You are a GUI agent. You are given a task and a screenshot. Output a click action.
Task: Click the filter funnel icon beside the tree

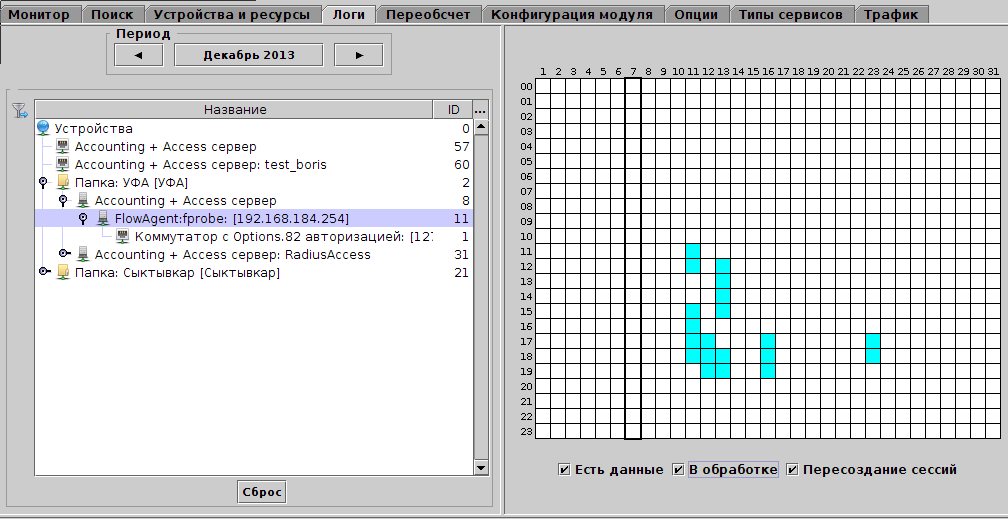(x=20, y=110)
